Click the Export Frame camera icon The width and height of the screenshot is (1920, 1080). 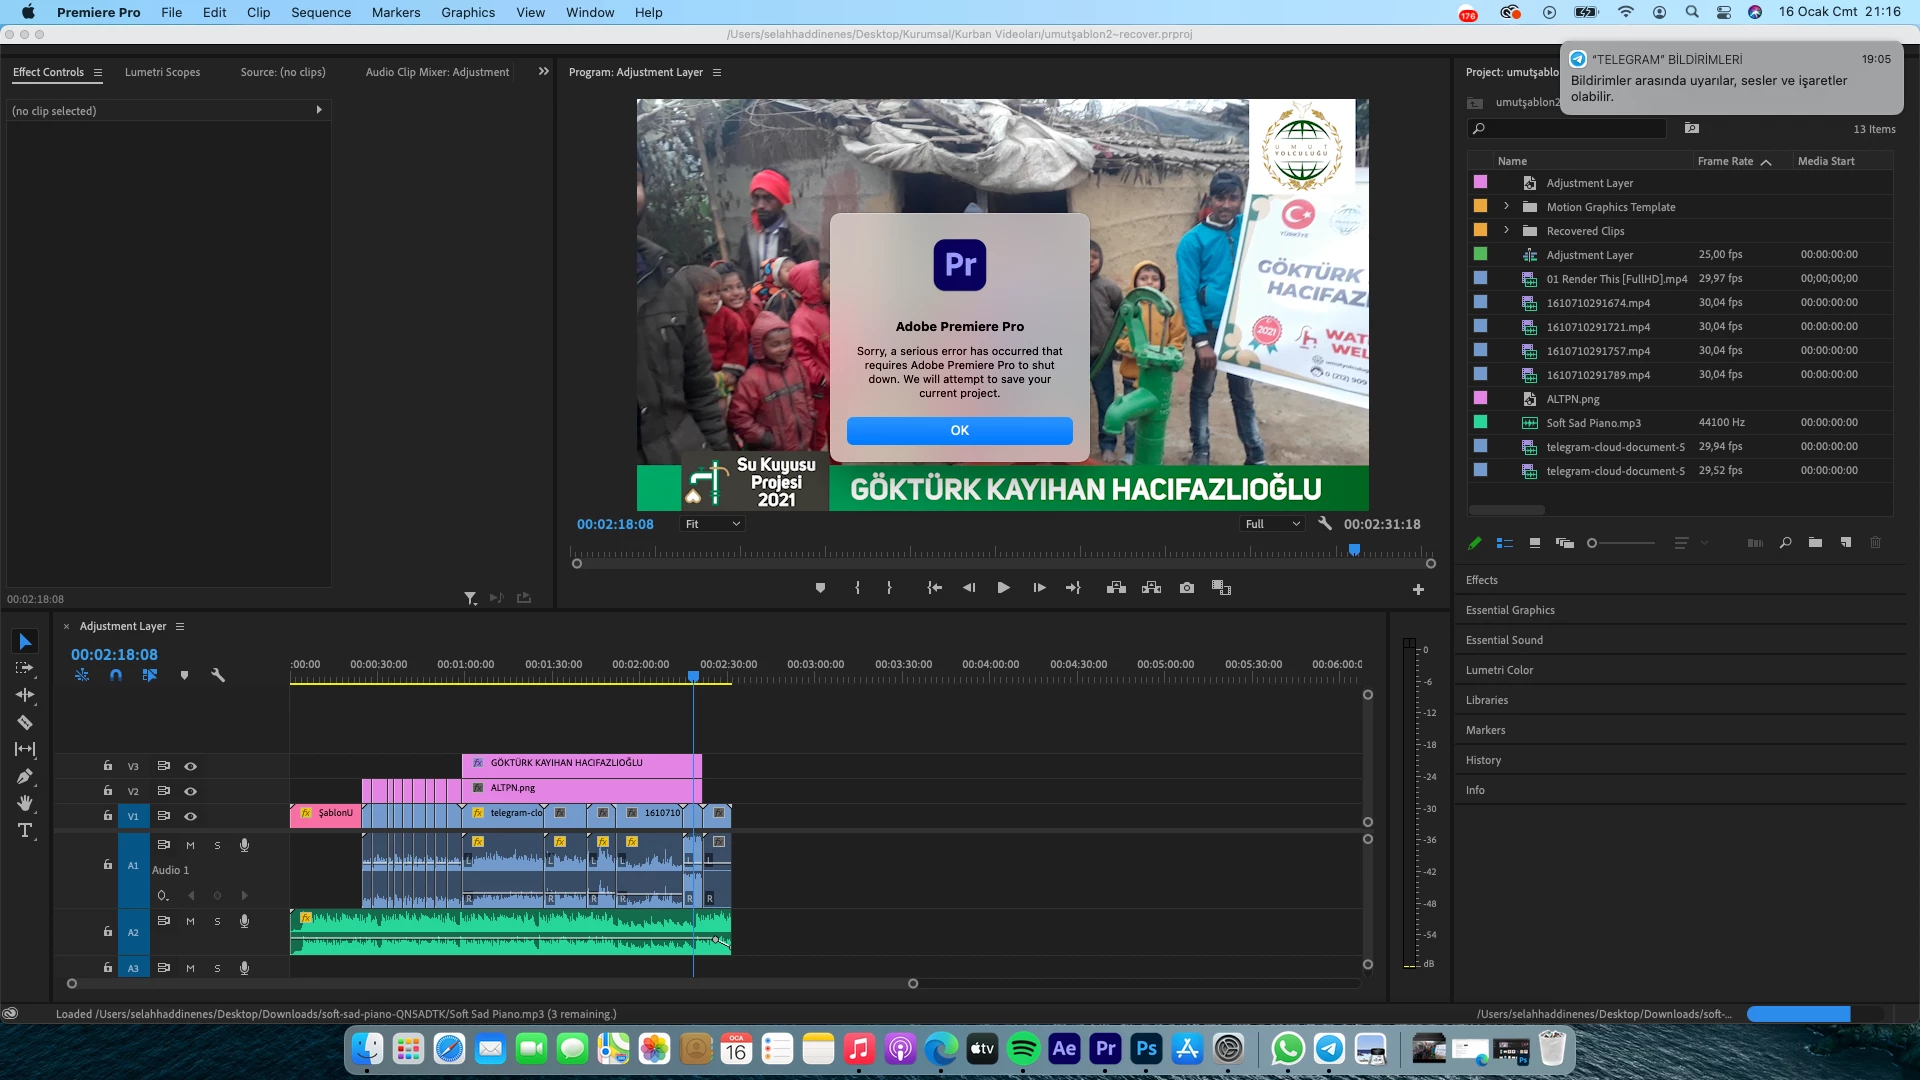[x=1186, y=588]
